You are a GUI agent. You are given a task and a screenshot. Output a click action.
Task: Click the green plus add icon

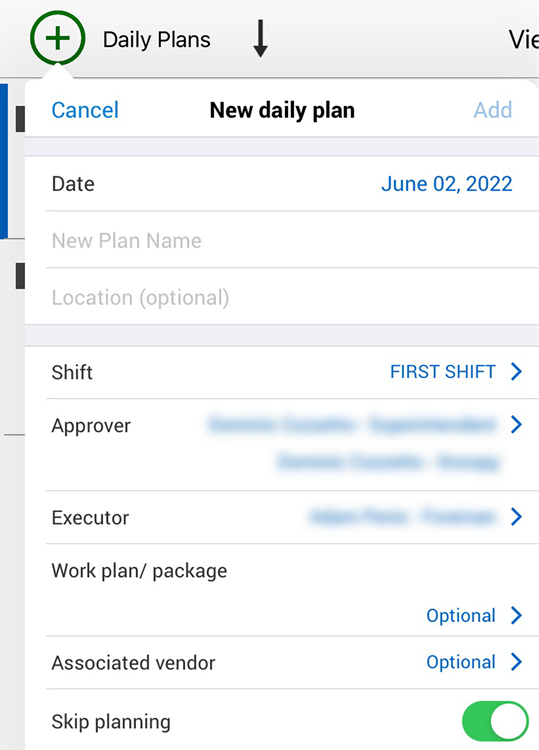(57, 38)
